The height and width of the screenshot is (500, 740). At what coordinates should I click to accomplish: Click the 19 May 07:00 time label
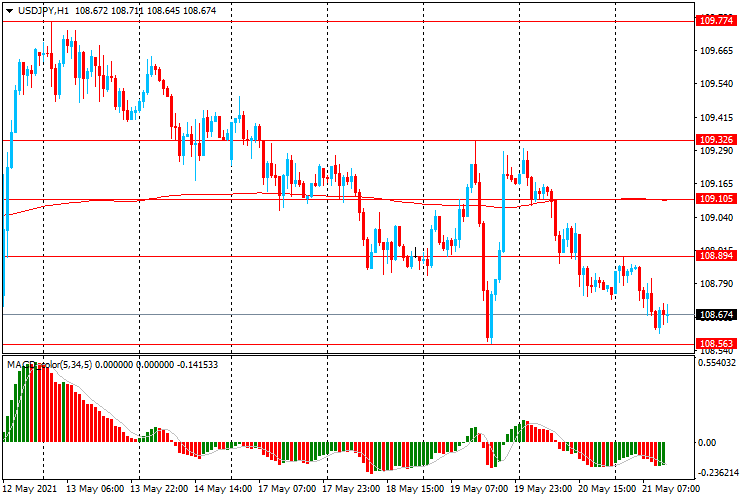(x=479, y=489)
